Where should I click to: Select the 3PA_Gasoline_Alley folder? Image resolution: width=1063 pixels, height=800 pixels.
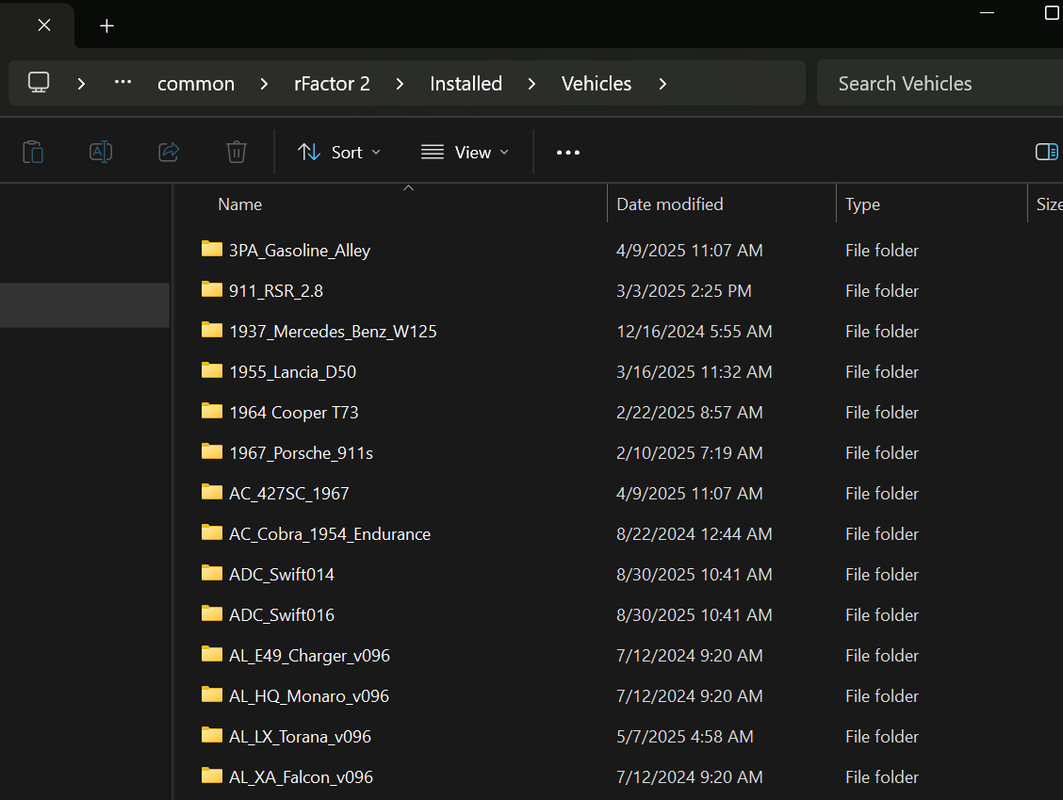pos(300,250)
